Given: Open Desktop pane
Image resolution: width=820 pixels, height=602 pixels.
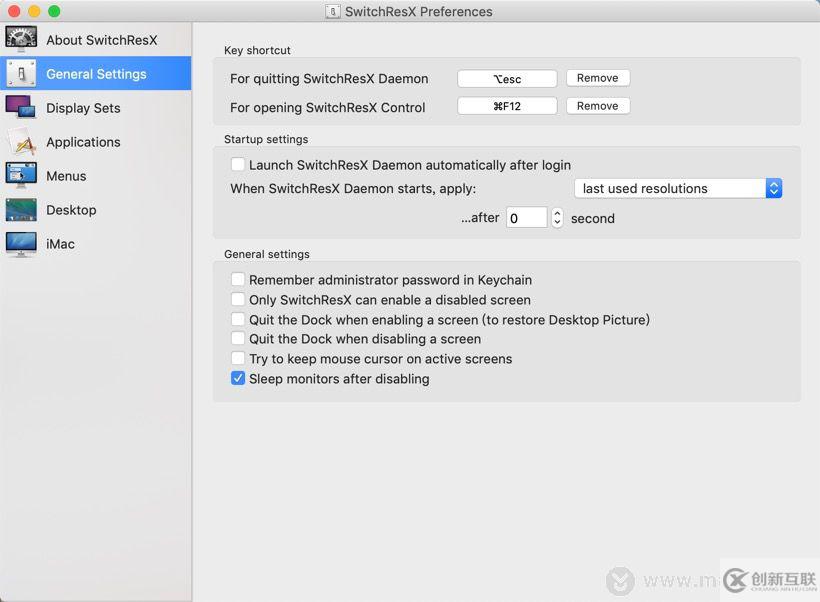Looking at the screenshot, I should [96, 210].
